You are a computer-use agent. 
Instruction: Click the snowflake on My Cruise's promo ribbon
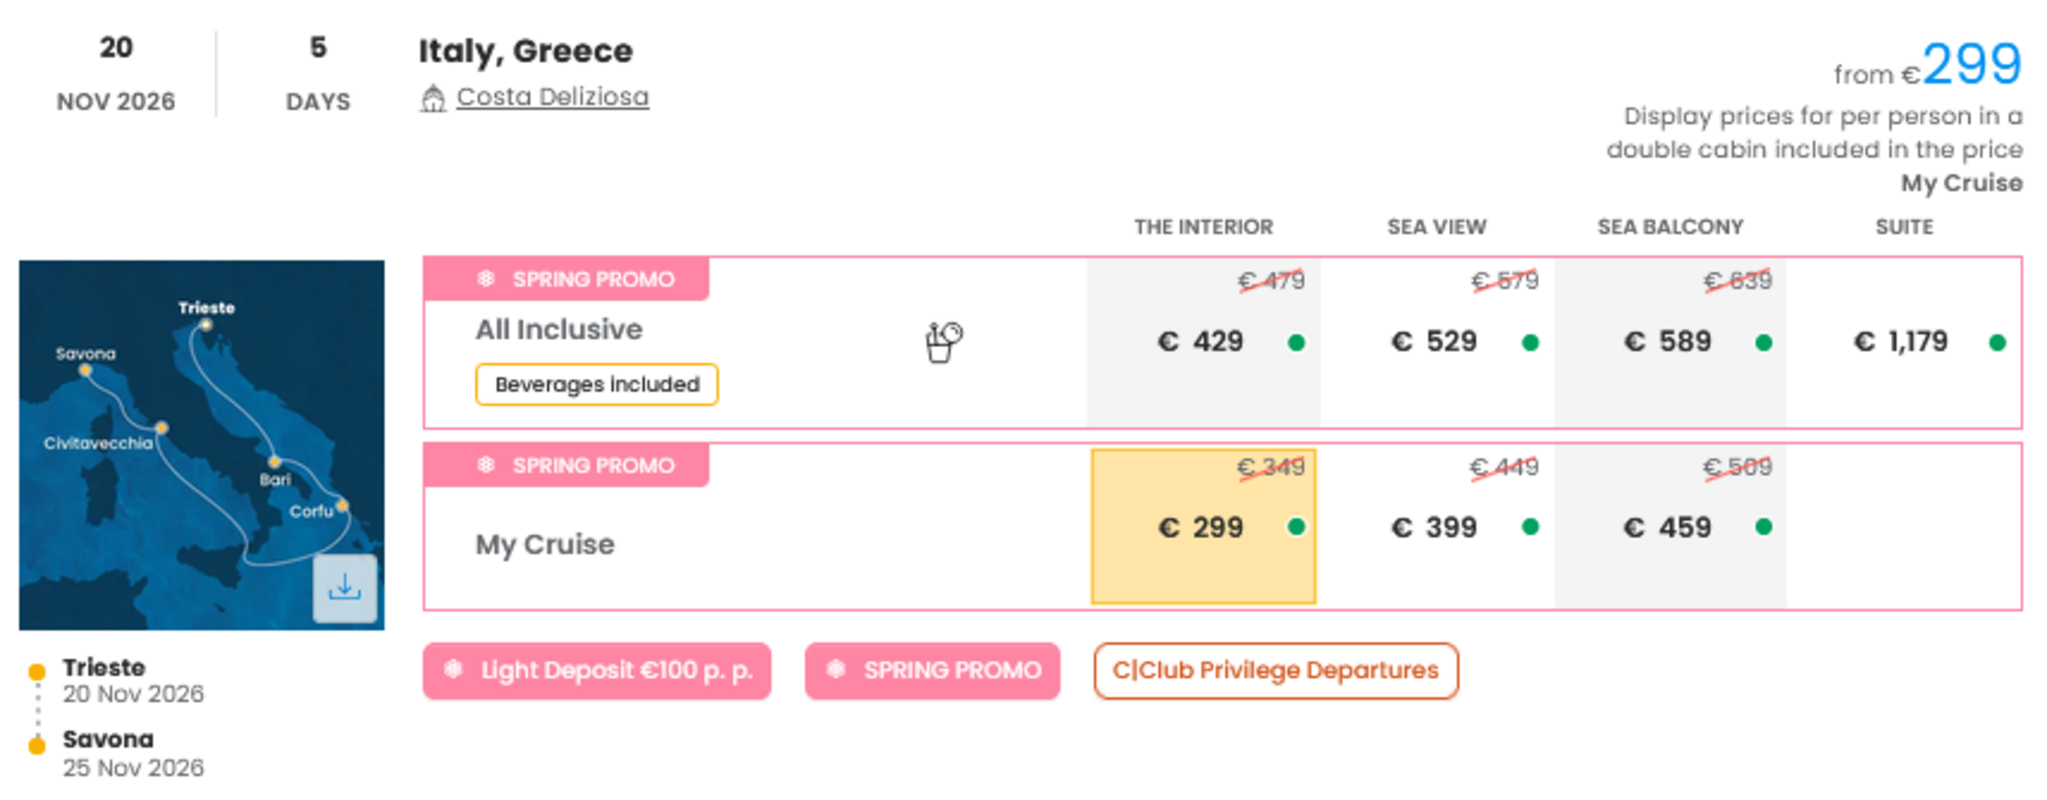point(486,465)
